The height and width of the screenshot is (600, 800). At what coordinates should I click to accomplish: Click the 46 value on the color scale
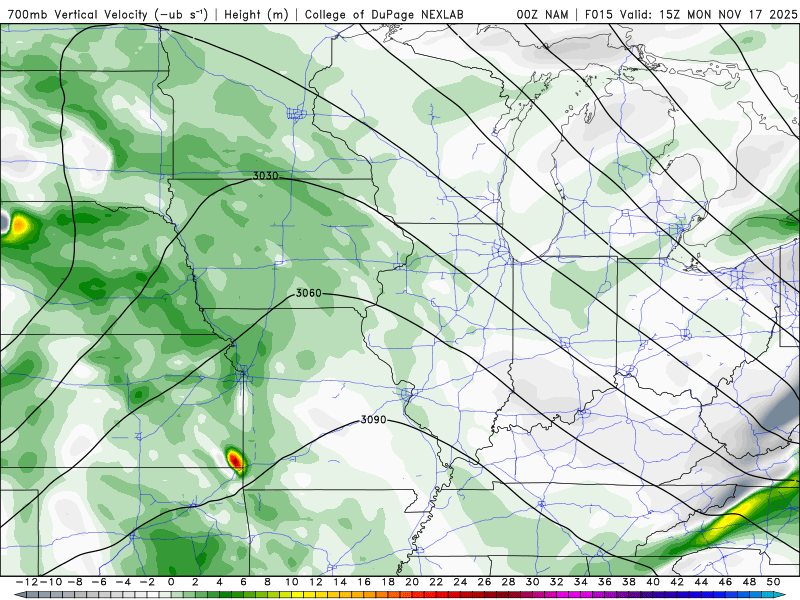coord(726,582)
